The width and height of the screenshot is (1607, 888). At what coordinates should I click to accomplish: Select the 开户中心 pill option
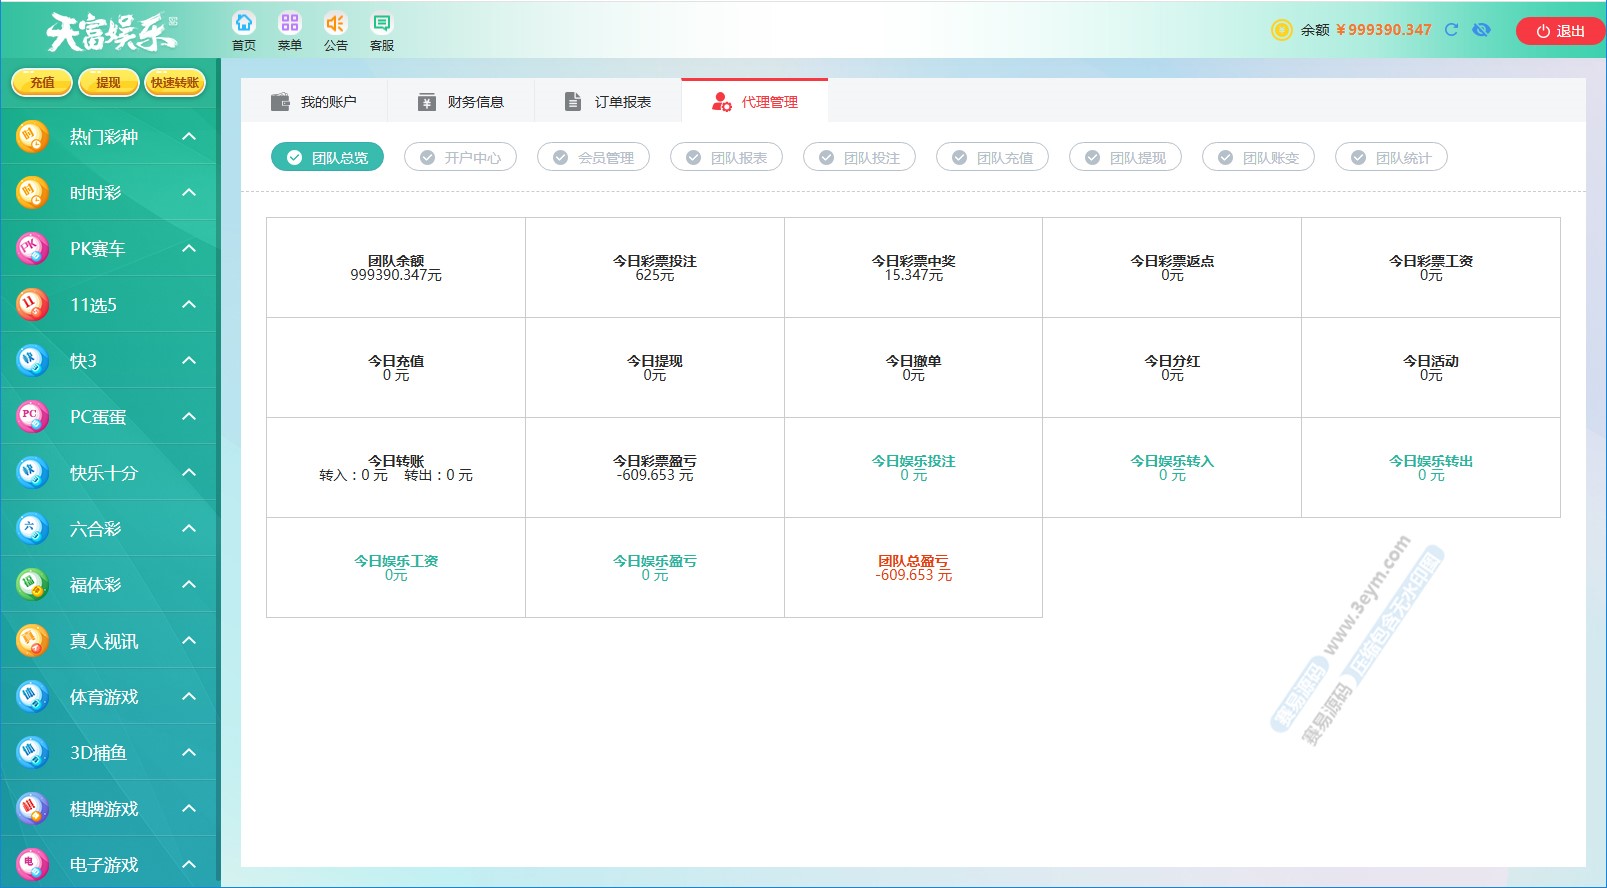click(460, 157)
